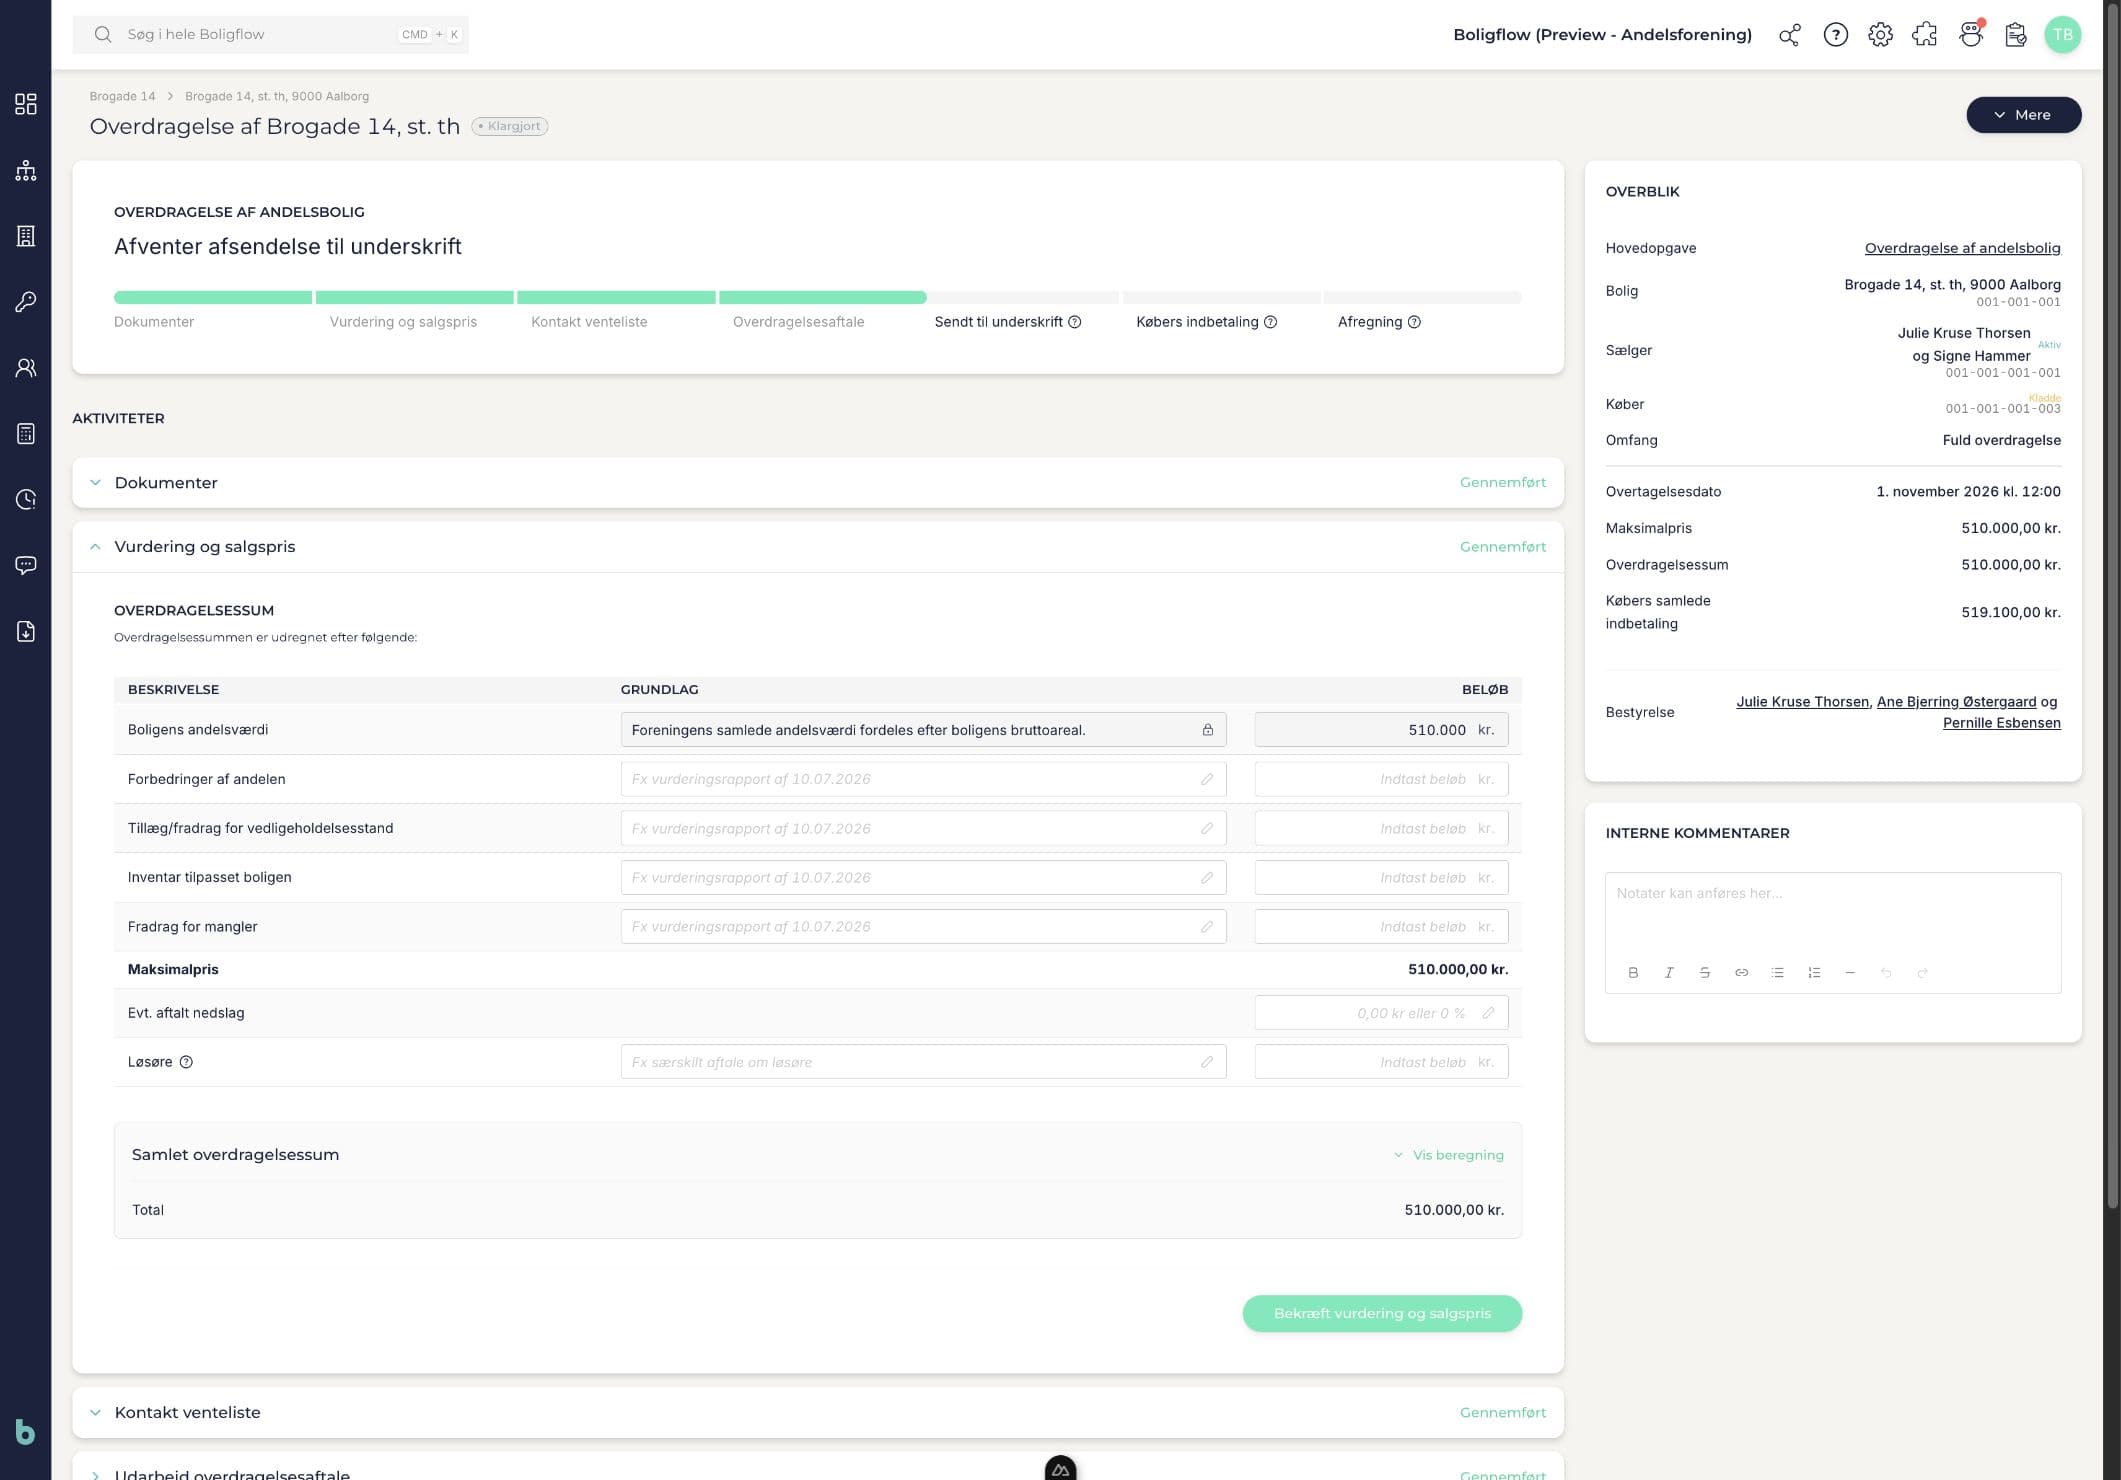Open the chat messages sidebar icon
The width and height of the screenshot is (2121, 1480).
26,565
